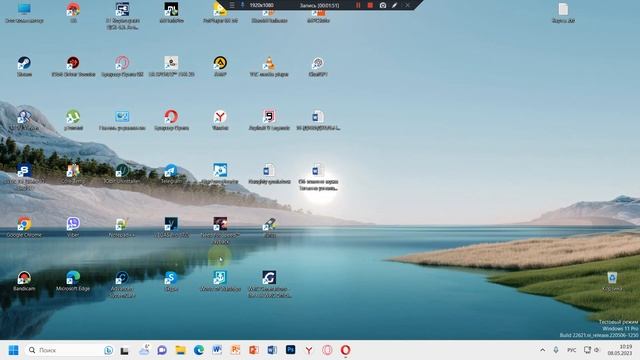This screenshot has width=640, height=360.
Task: Open the This PC computer icon
Action: click(24, 12)
